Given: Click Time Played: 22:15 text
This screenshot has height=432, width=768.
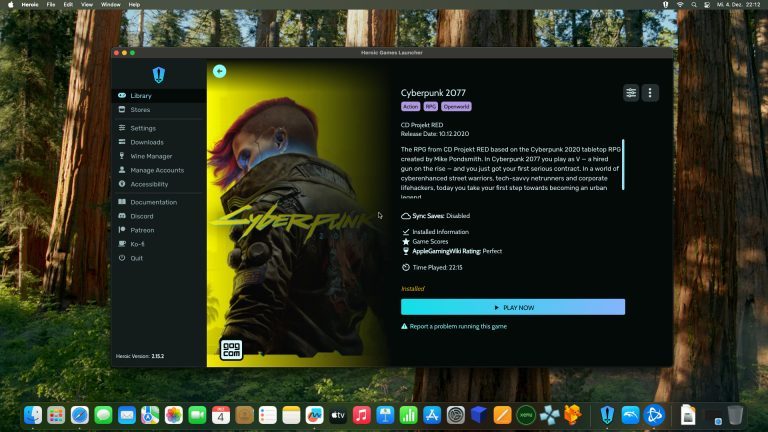Looking at the screenshot, I should [x=432, y=267].
